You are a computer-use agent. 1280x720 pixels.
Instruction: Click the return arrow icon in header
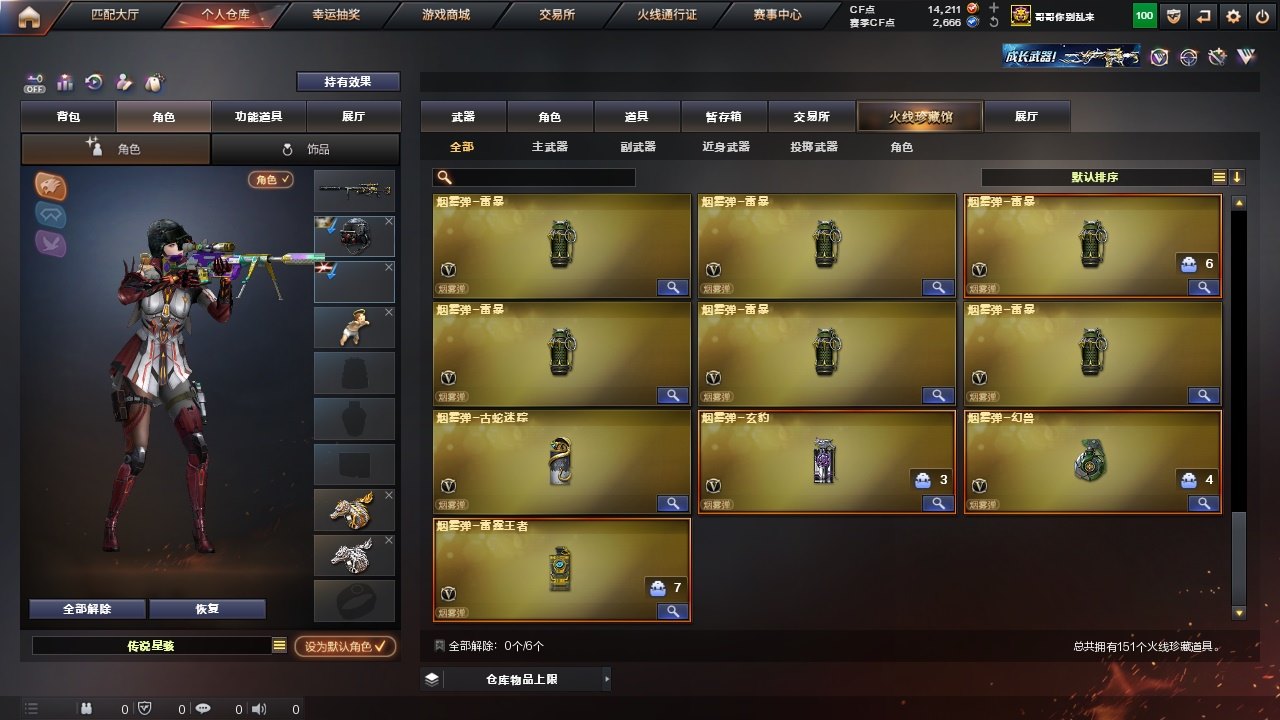[1204, 16]
